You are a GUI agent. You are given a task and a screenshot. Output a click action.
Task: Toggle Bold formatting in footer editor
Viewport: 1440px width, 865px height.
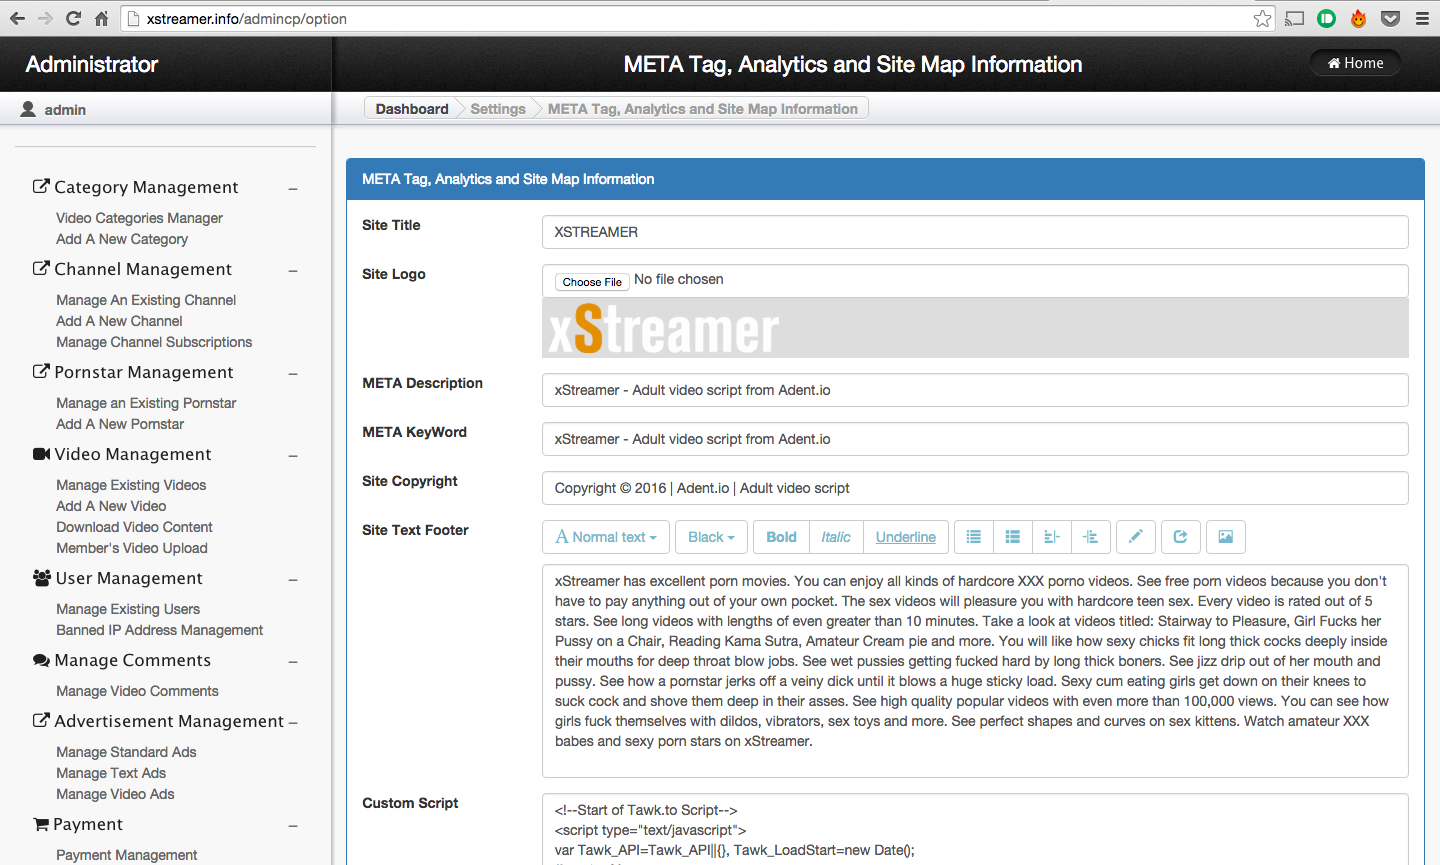[x=781, y=537]
